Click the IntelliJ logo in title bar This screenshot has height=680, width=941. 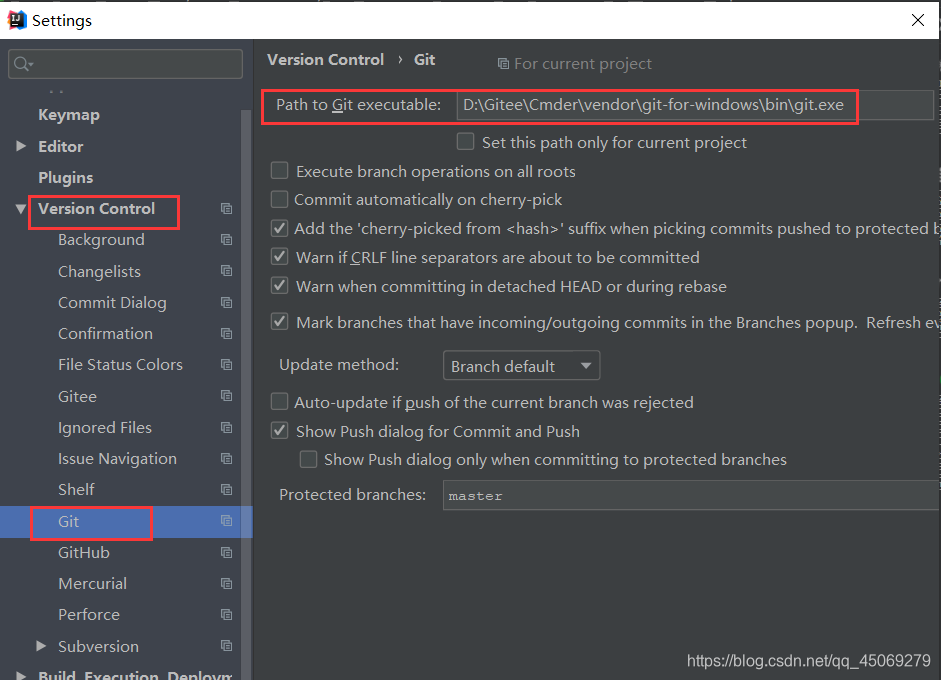(x=16, y=20)
